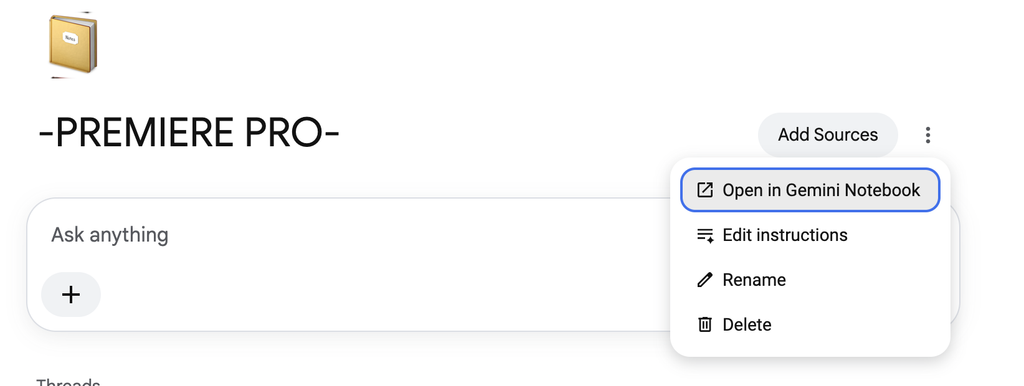Click the sparkle lines icon for Edit instructions
This screenshot has height=386, width=1024.
click(x=705, y=235)
